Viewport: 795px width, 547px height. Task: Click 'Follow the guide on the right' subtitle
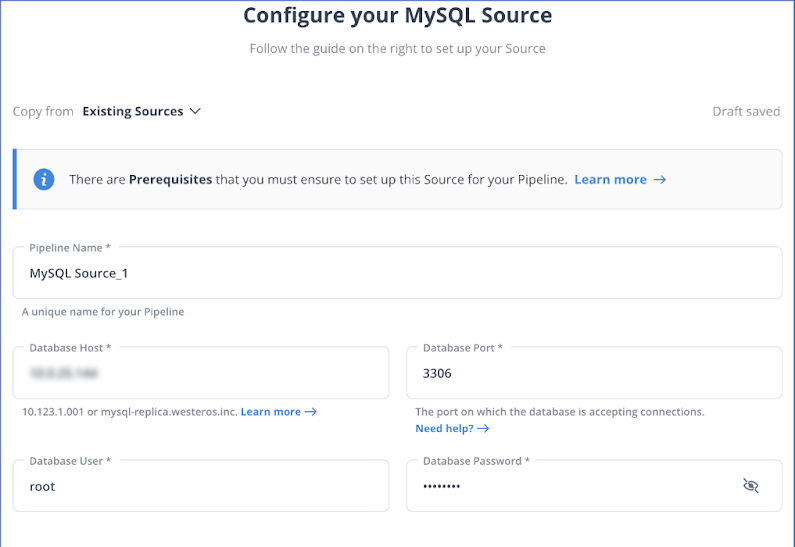pyautogui.click(x=398, y=49)
